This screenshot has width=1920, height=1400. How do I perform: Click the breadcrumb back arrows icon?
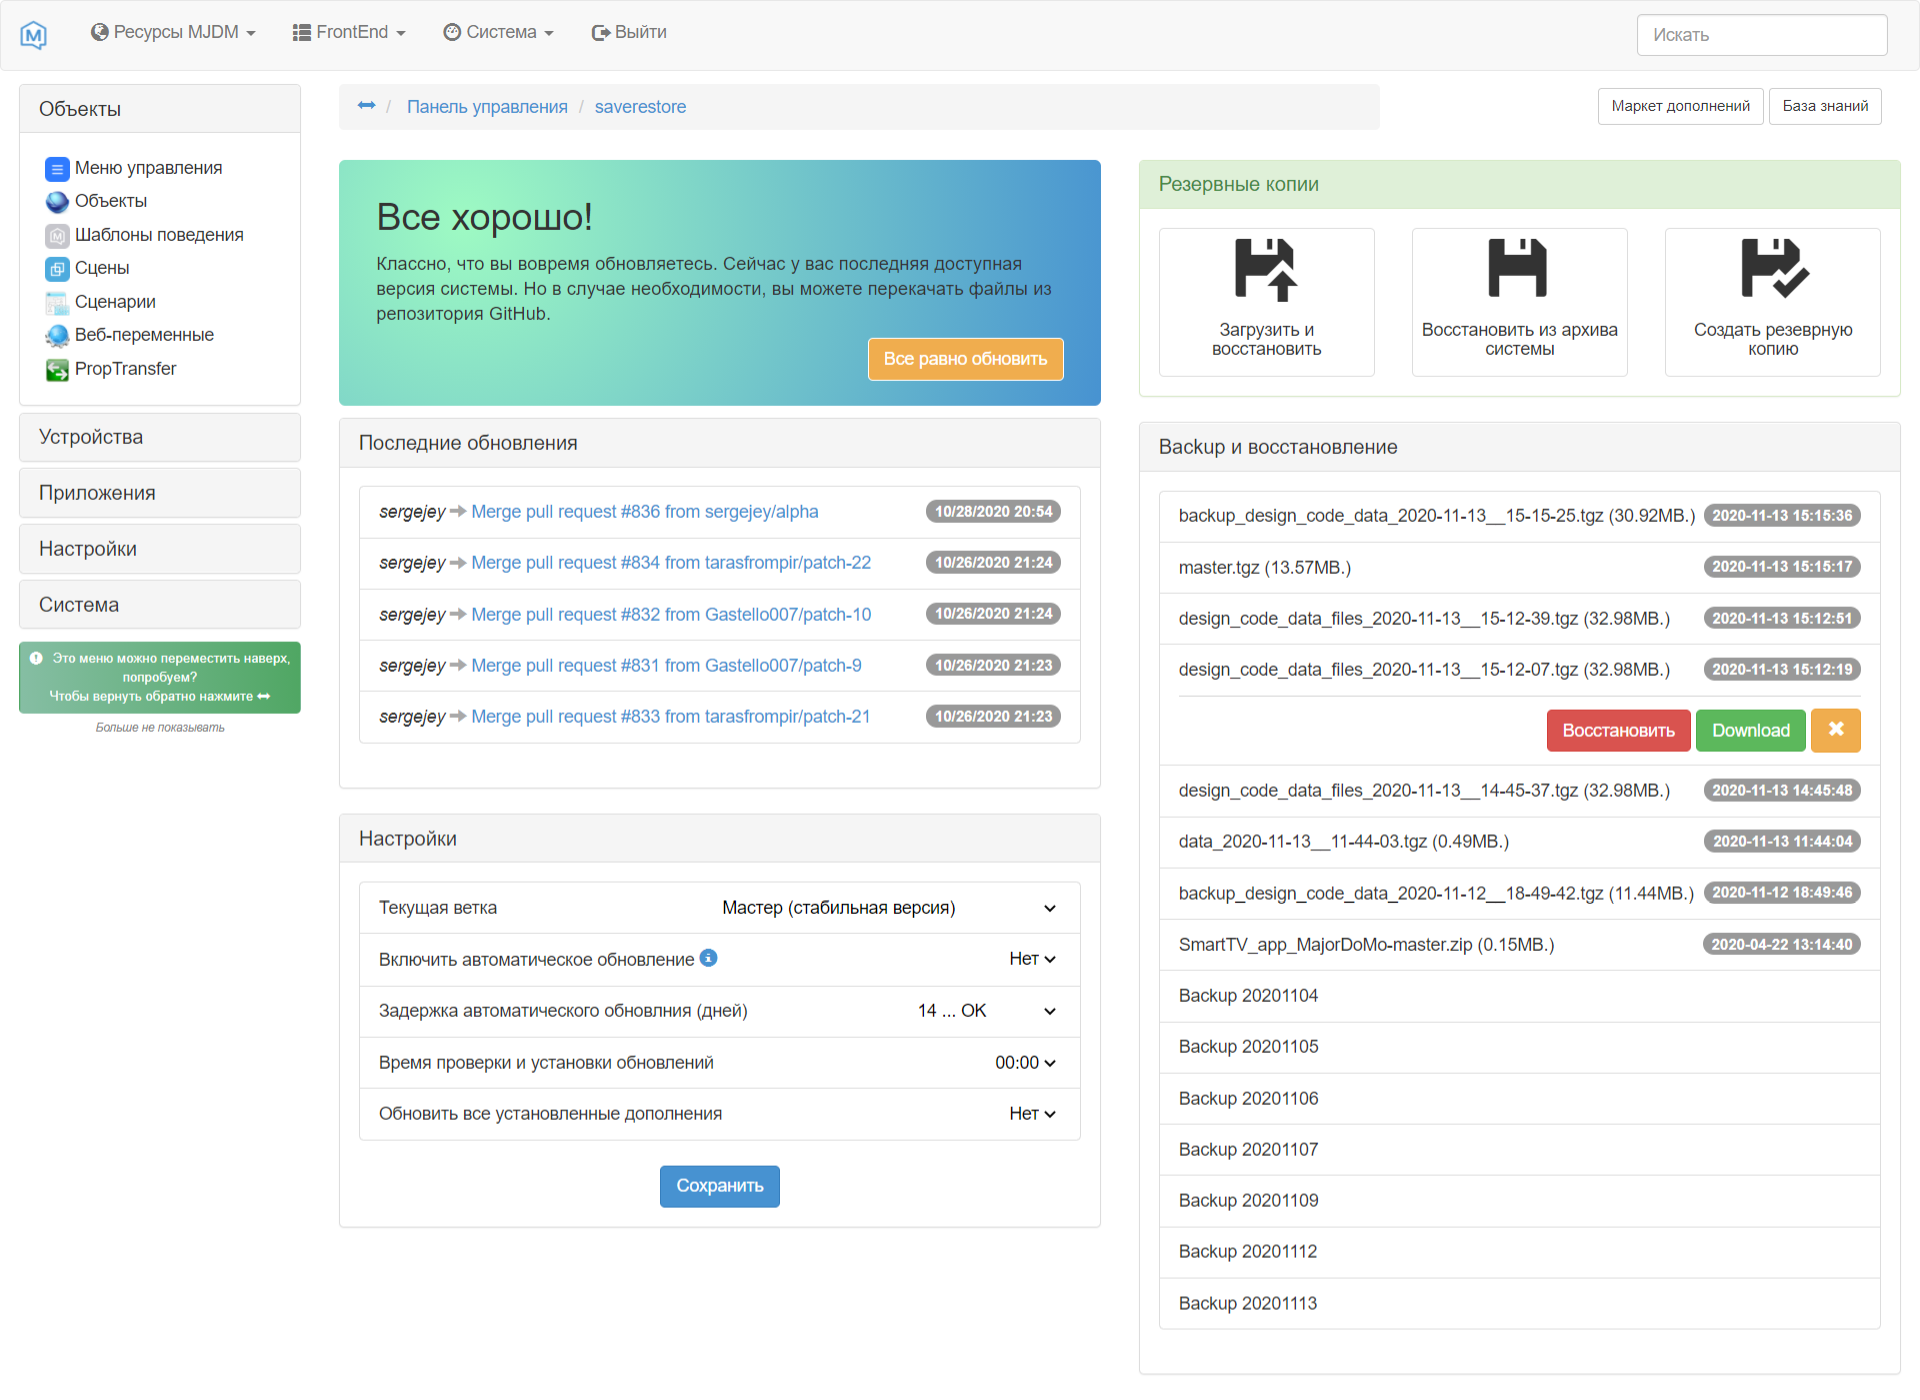[x=366, y=106]
